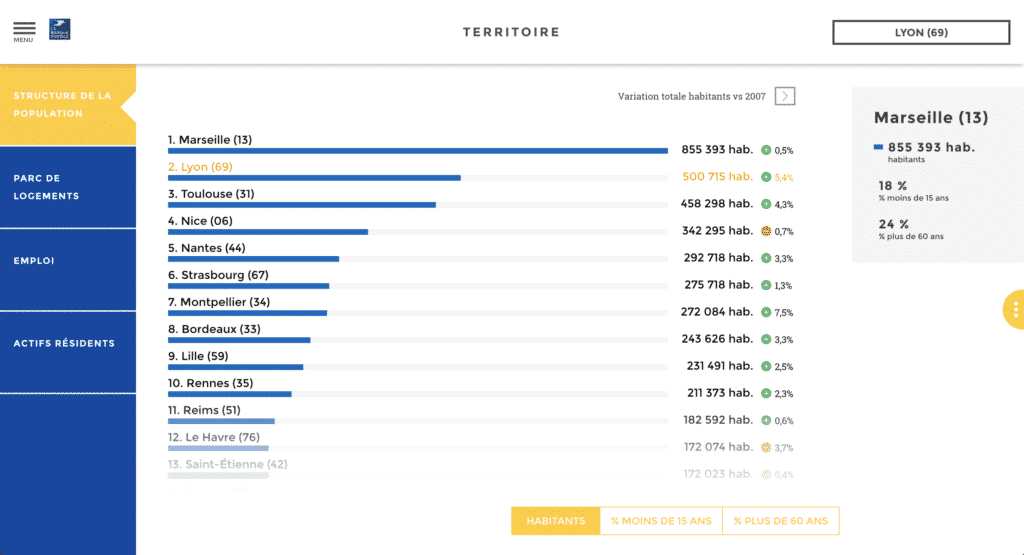Expand variation totale habitants arrow

[x=785, y=96]
